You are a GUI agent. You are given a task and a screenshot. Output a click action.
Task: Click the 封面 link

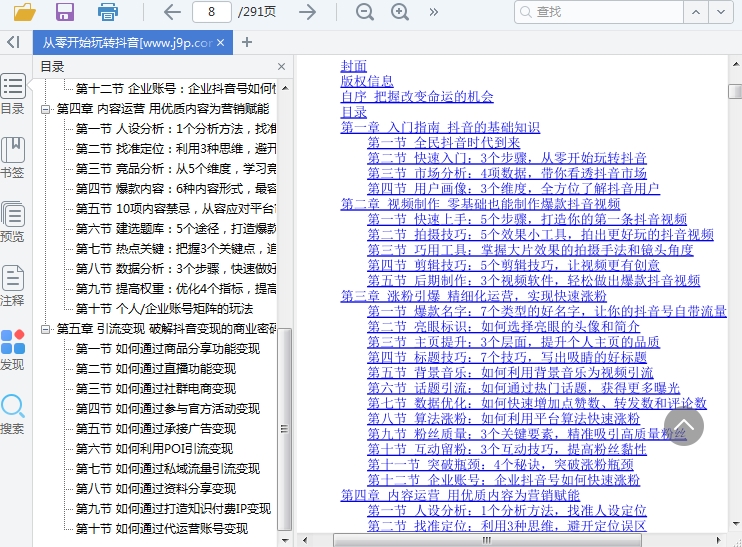353,66
